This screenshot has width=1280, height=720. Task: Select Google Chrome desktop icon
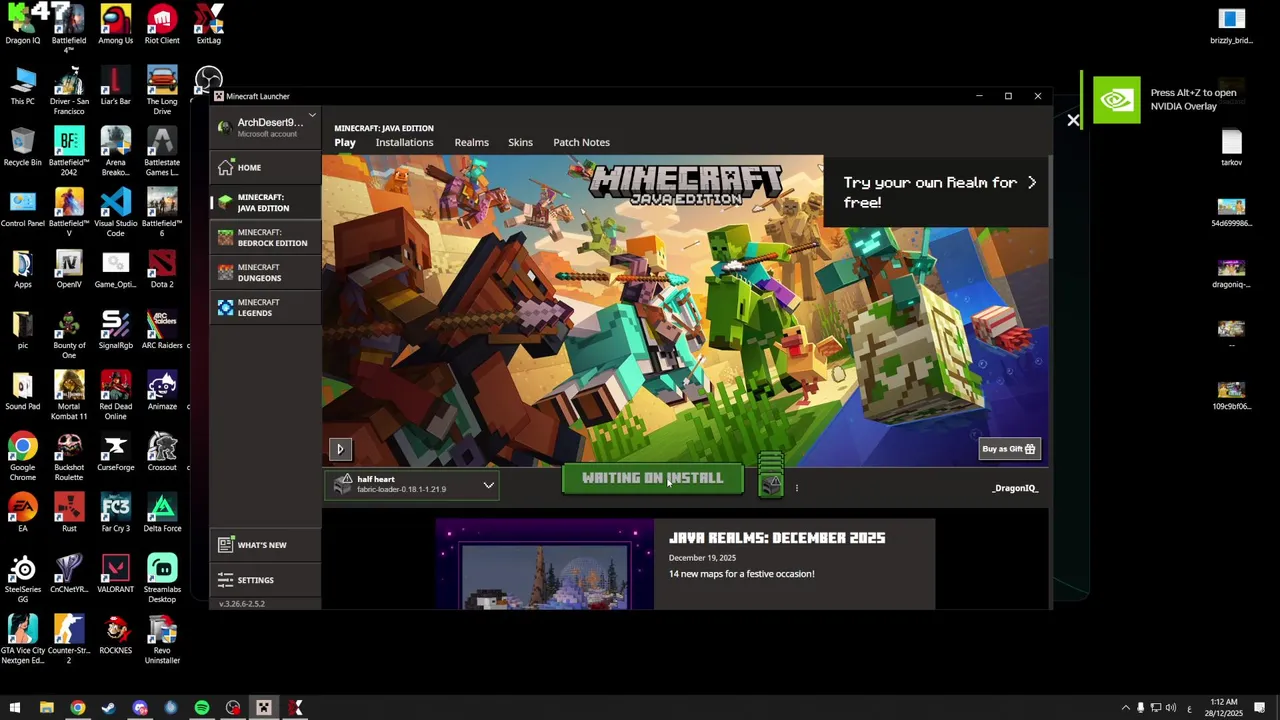point(22,456)
